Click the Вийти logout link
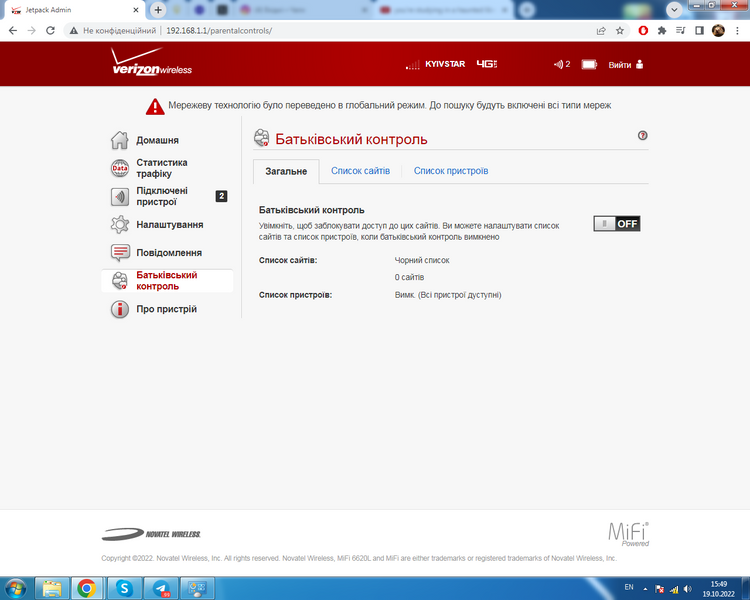Screen dimensions: 750x600 [x=626, y=65]
